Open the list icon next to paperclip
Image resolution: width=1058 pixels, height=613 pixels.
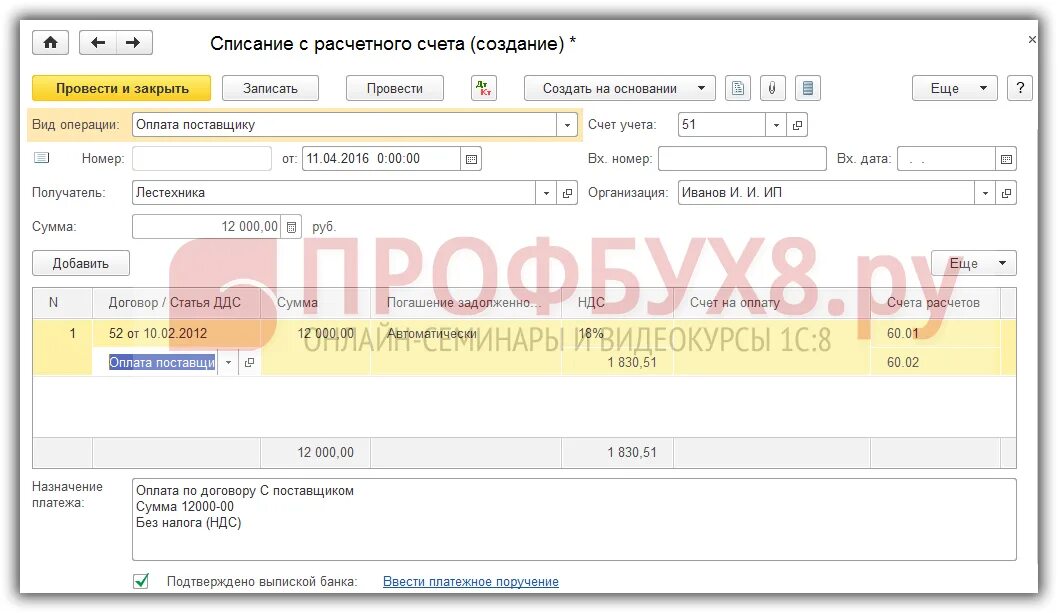point(808,88)
